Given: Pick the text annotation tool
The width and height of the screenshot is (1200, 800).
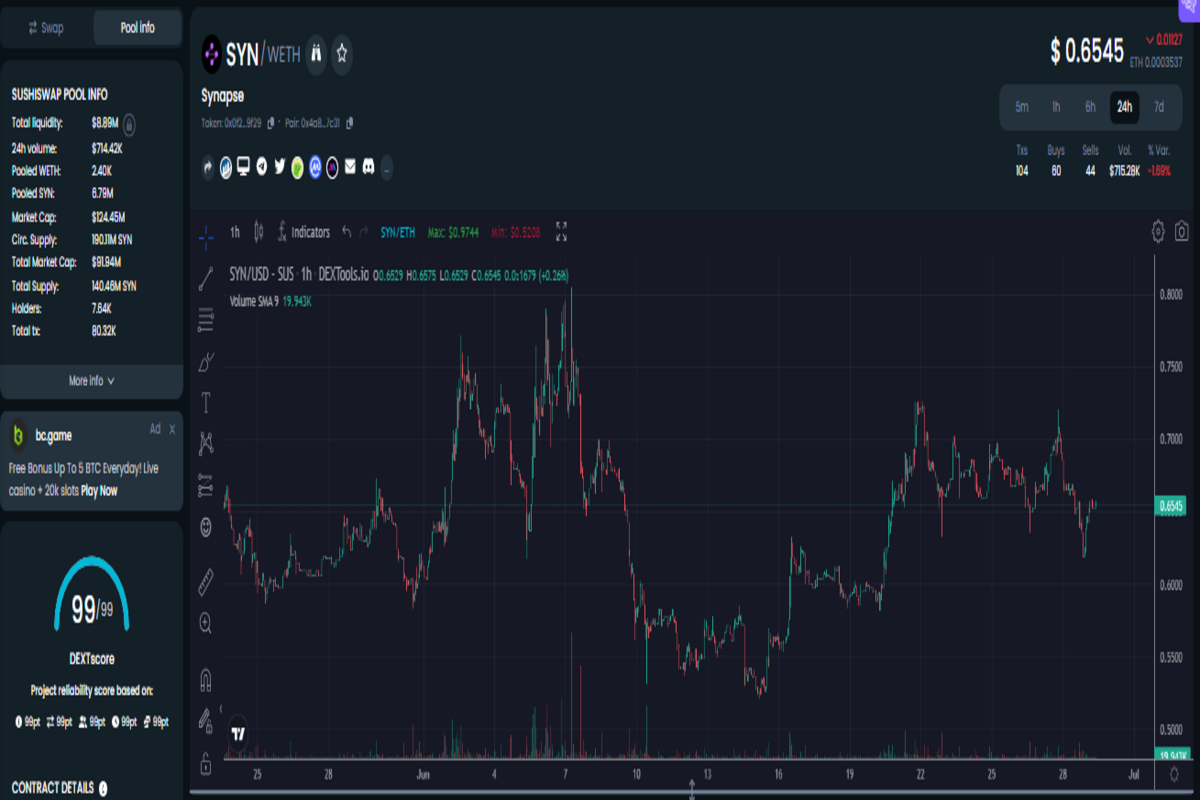Looking at the screenshot, I should [206, 402].
